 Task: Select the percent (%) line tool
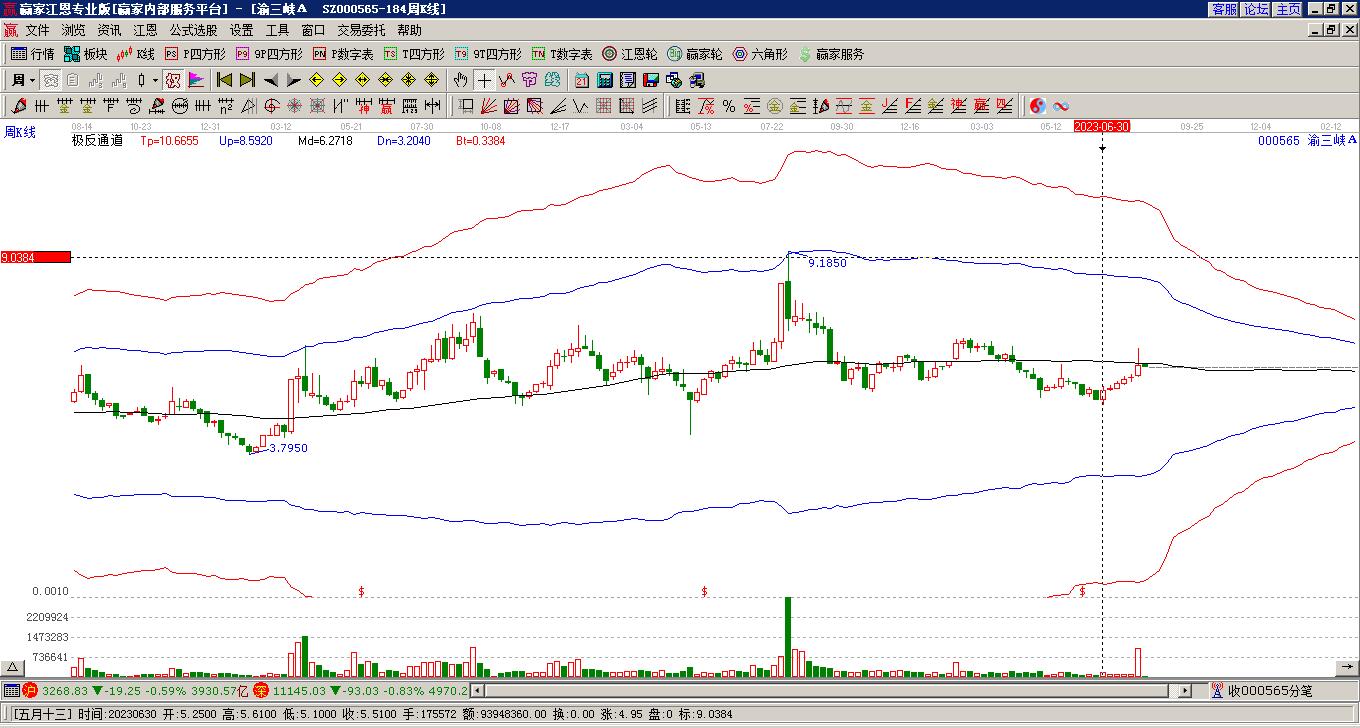click(x=729, y=106)
